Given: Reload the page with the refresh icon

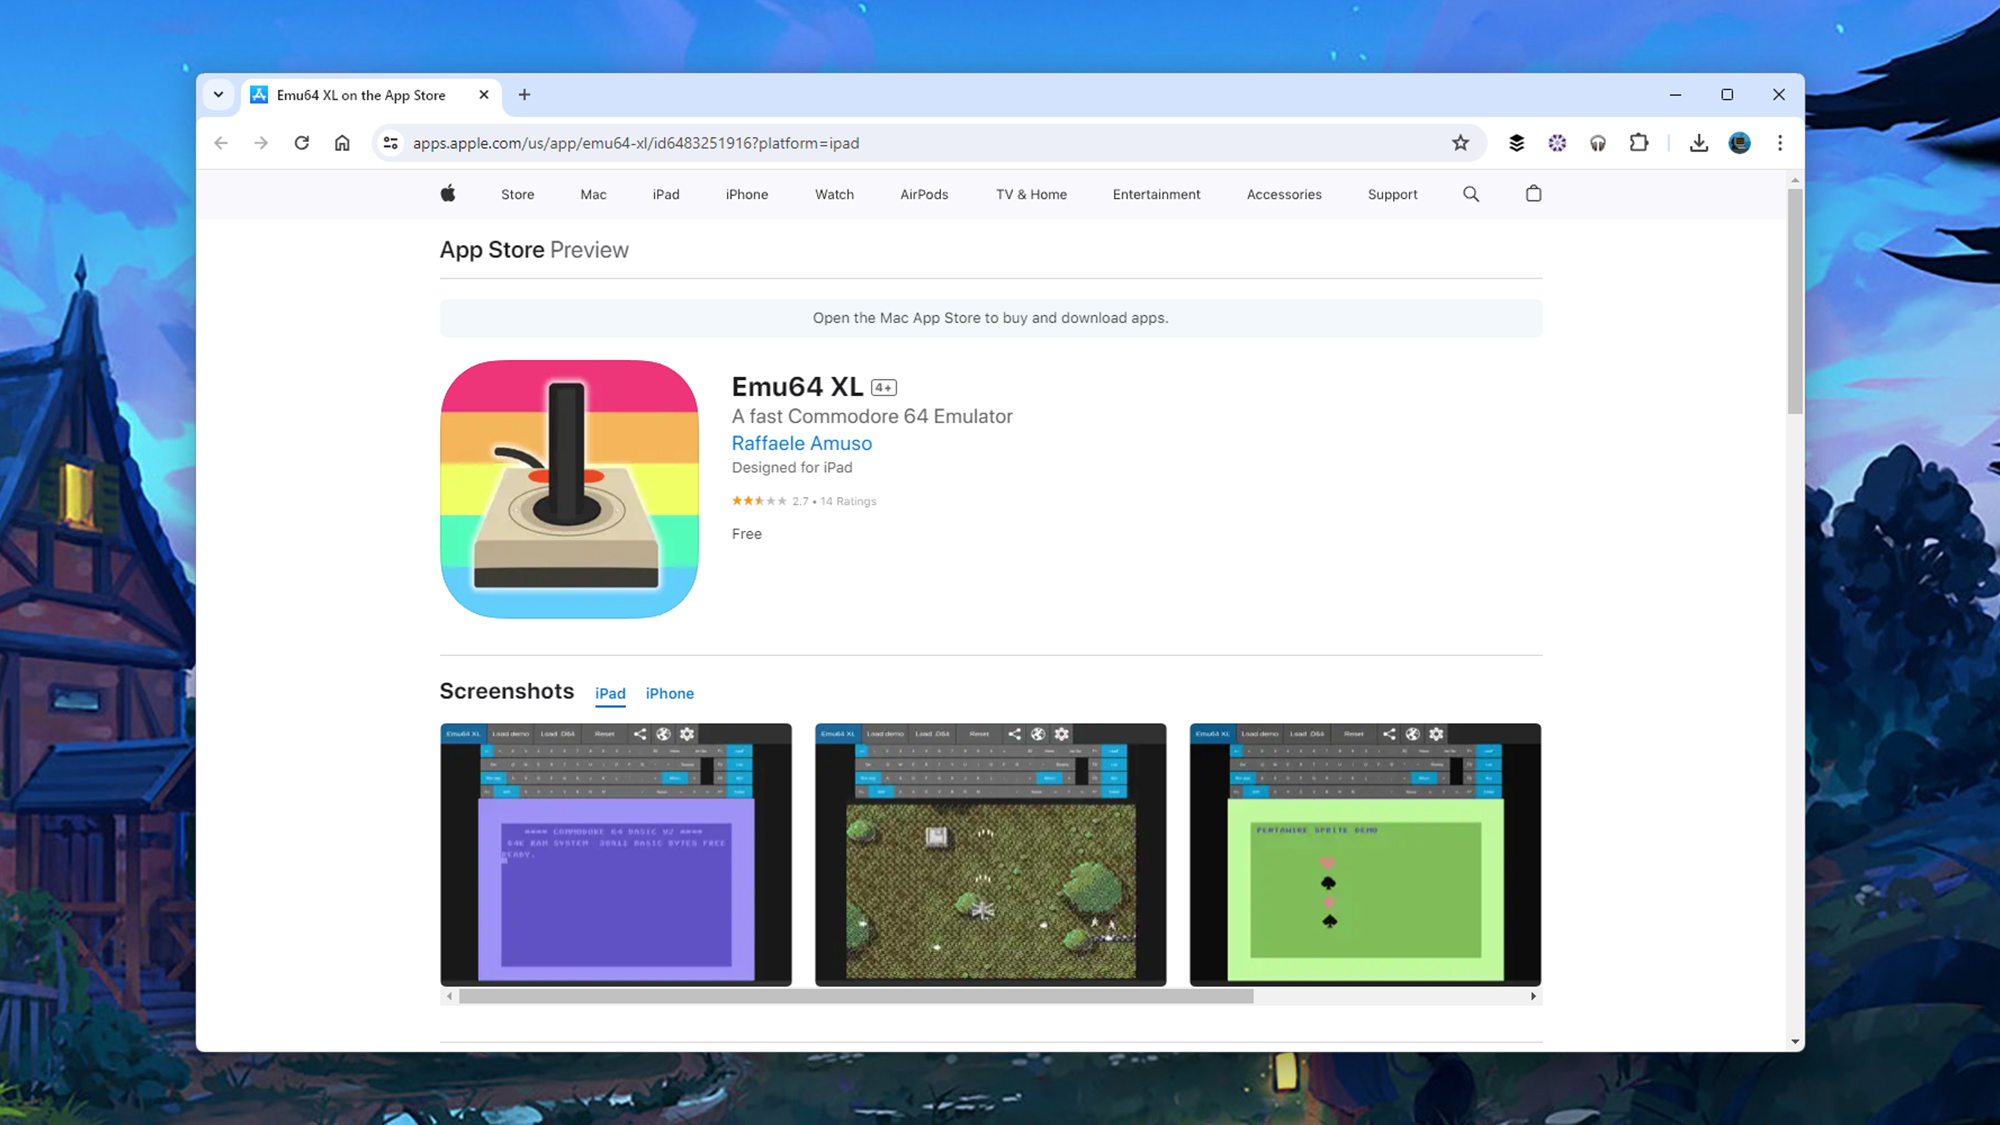Looking at the screenshot, I should [302, 143].
